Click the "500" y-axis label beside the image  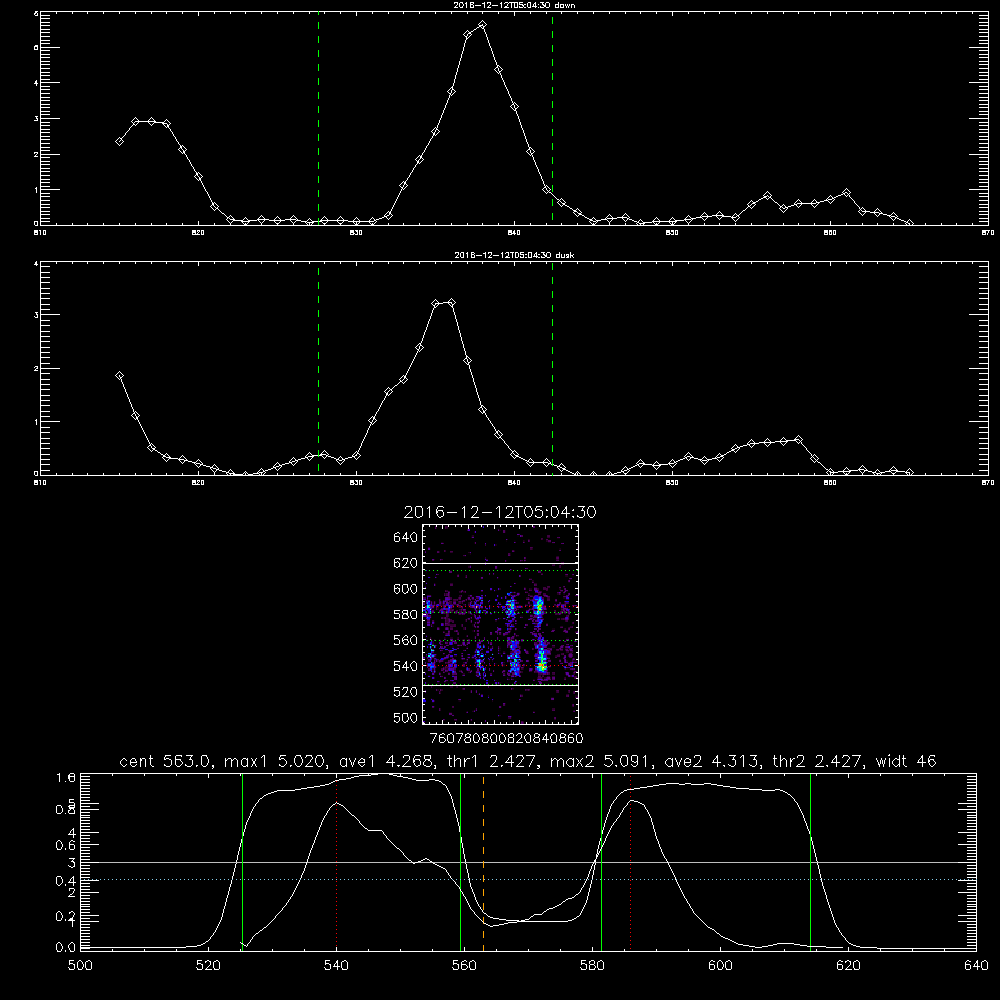[x=406, y=718]
